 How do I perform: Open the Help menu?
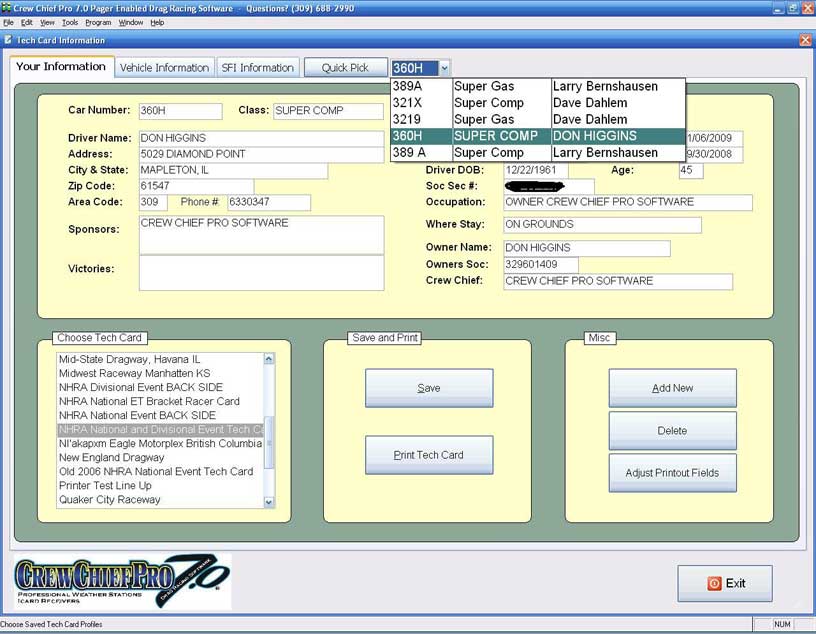[157, 22]
